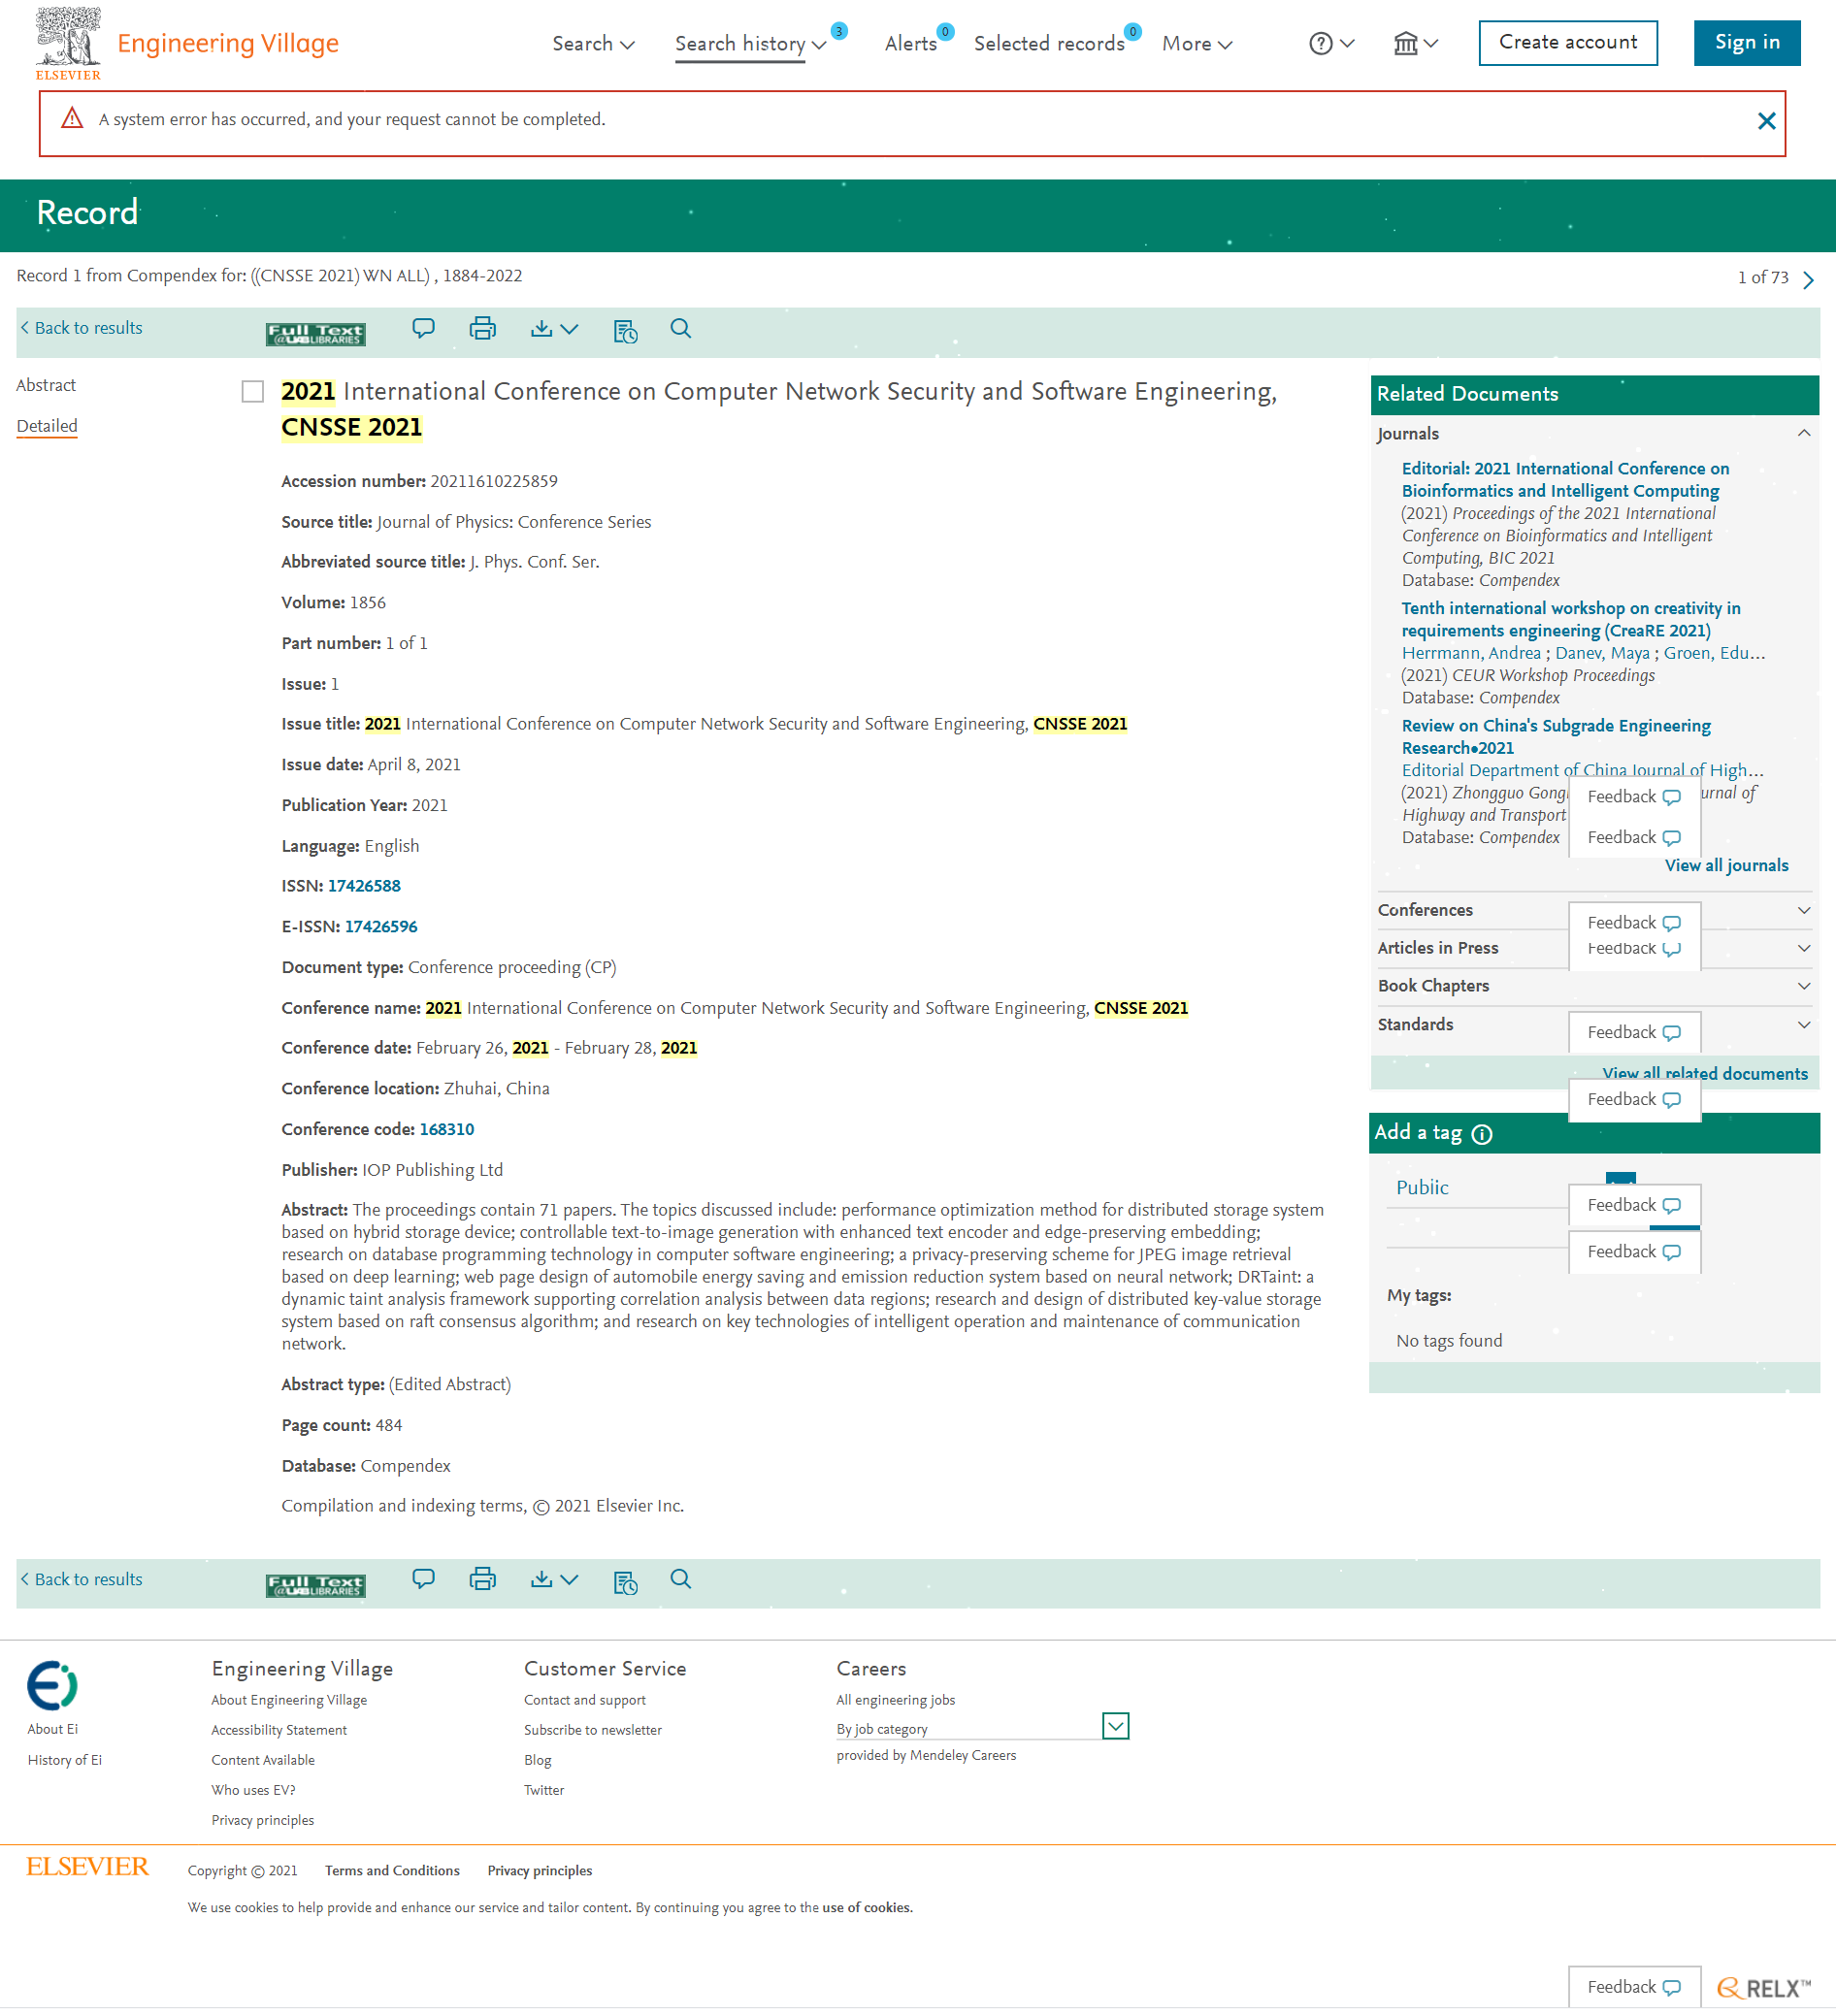Open By job category dropdown

[x=1116, y=1727]
